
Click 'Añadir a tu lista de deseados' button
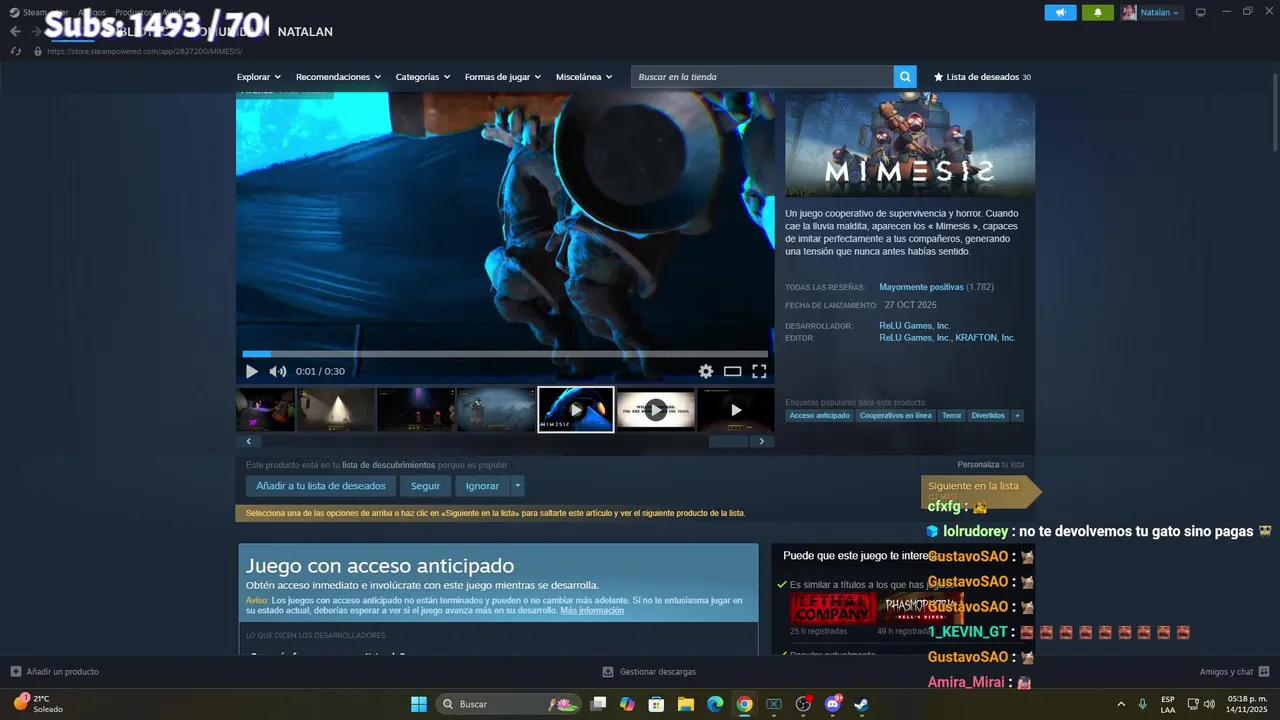click(x=321, y=486)
